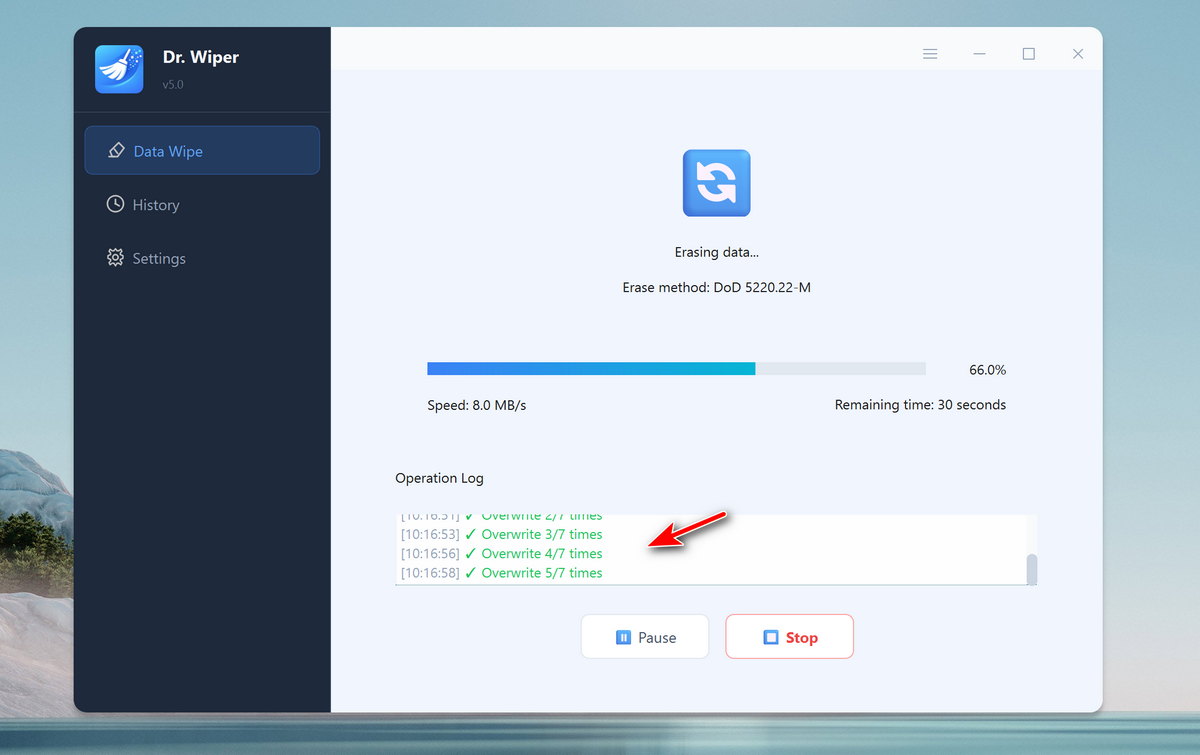Image resolution: width=1200 pixels, height=755 pixels.
Task: Open the hamburger menu in title bar
Action: pyautogui.click(x=930, y=54)
